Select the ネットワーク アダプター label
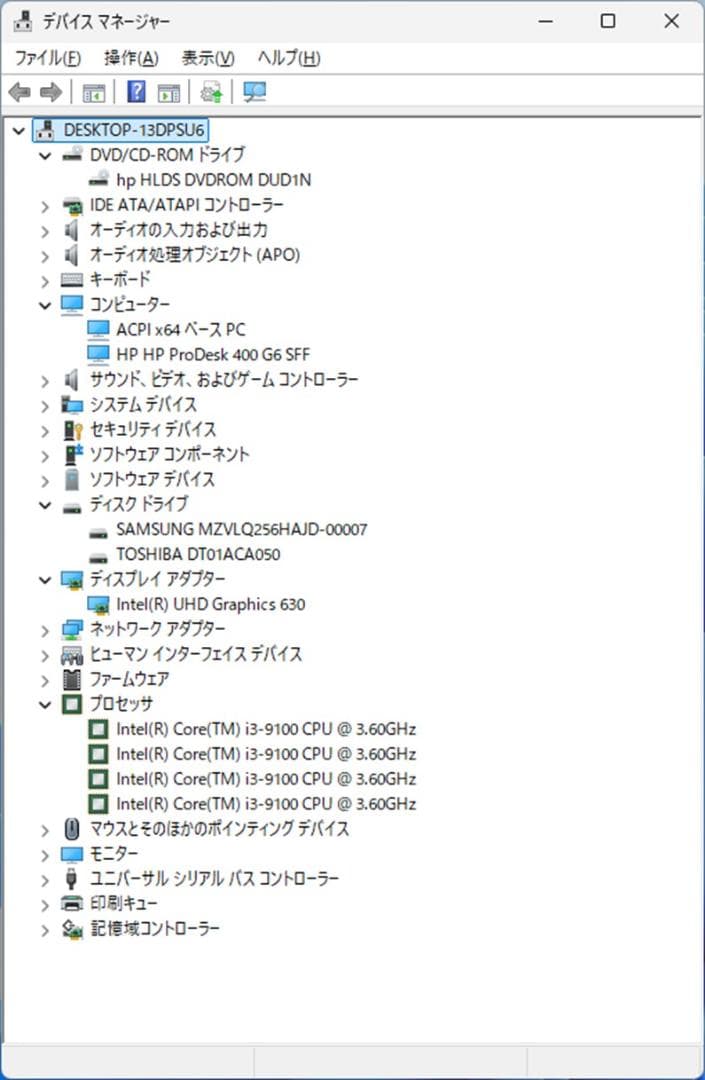Image resolution: width=705 pixels, height=1080 pixels. pyautogui.click(x=158, y=629)
